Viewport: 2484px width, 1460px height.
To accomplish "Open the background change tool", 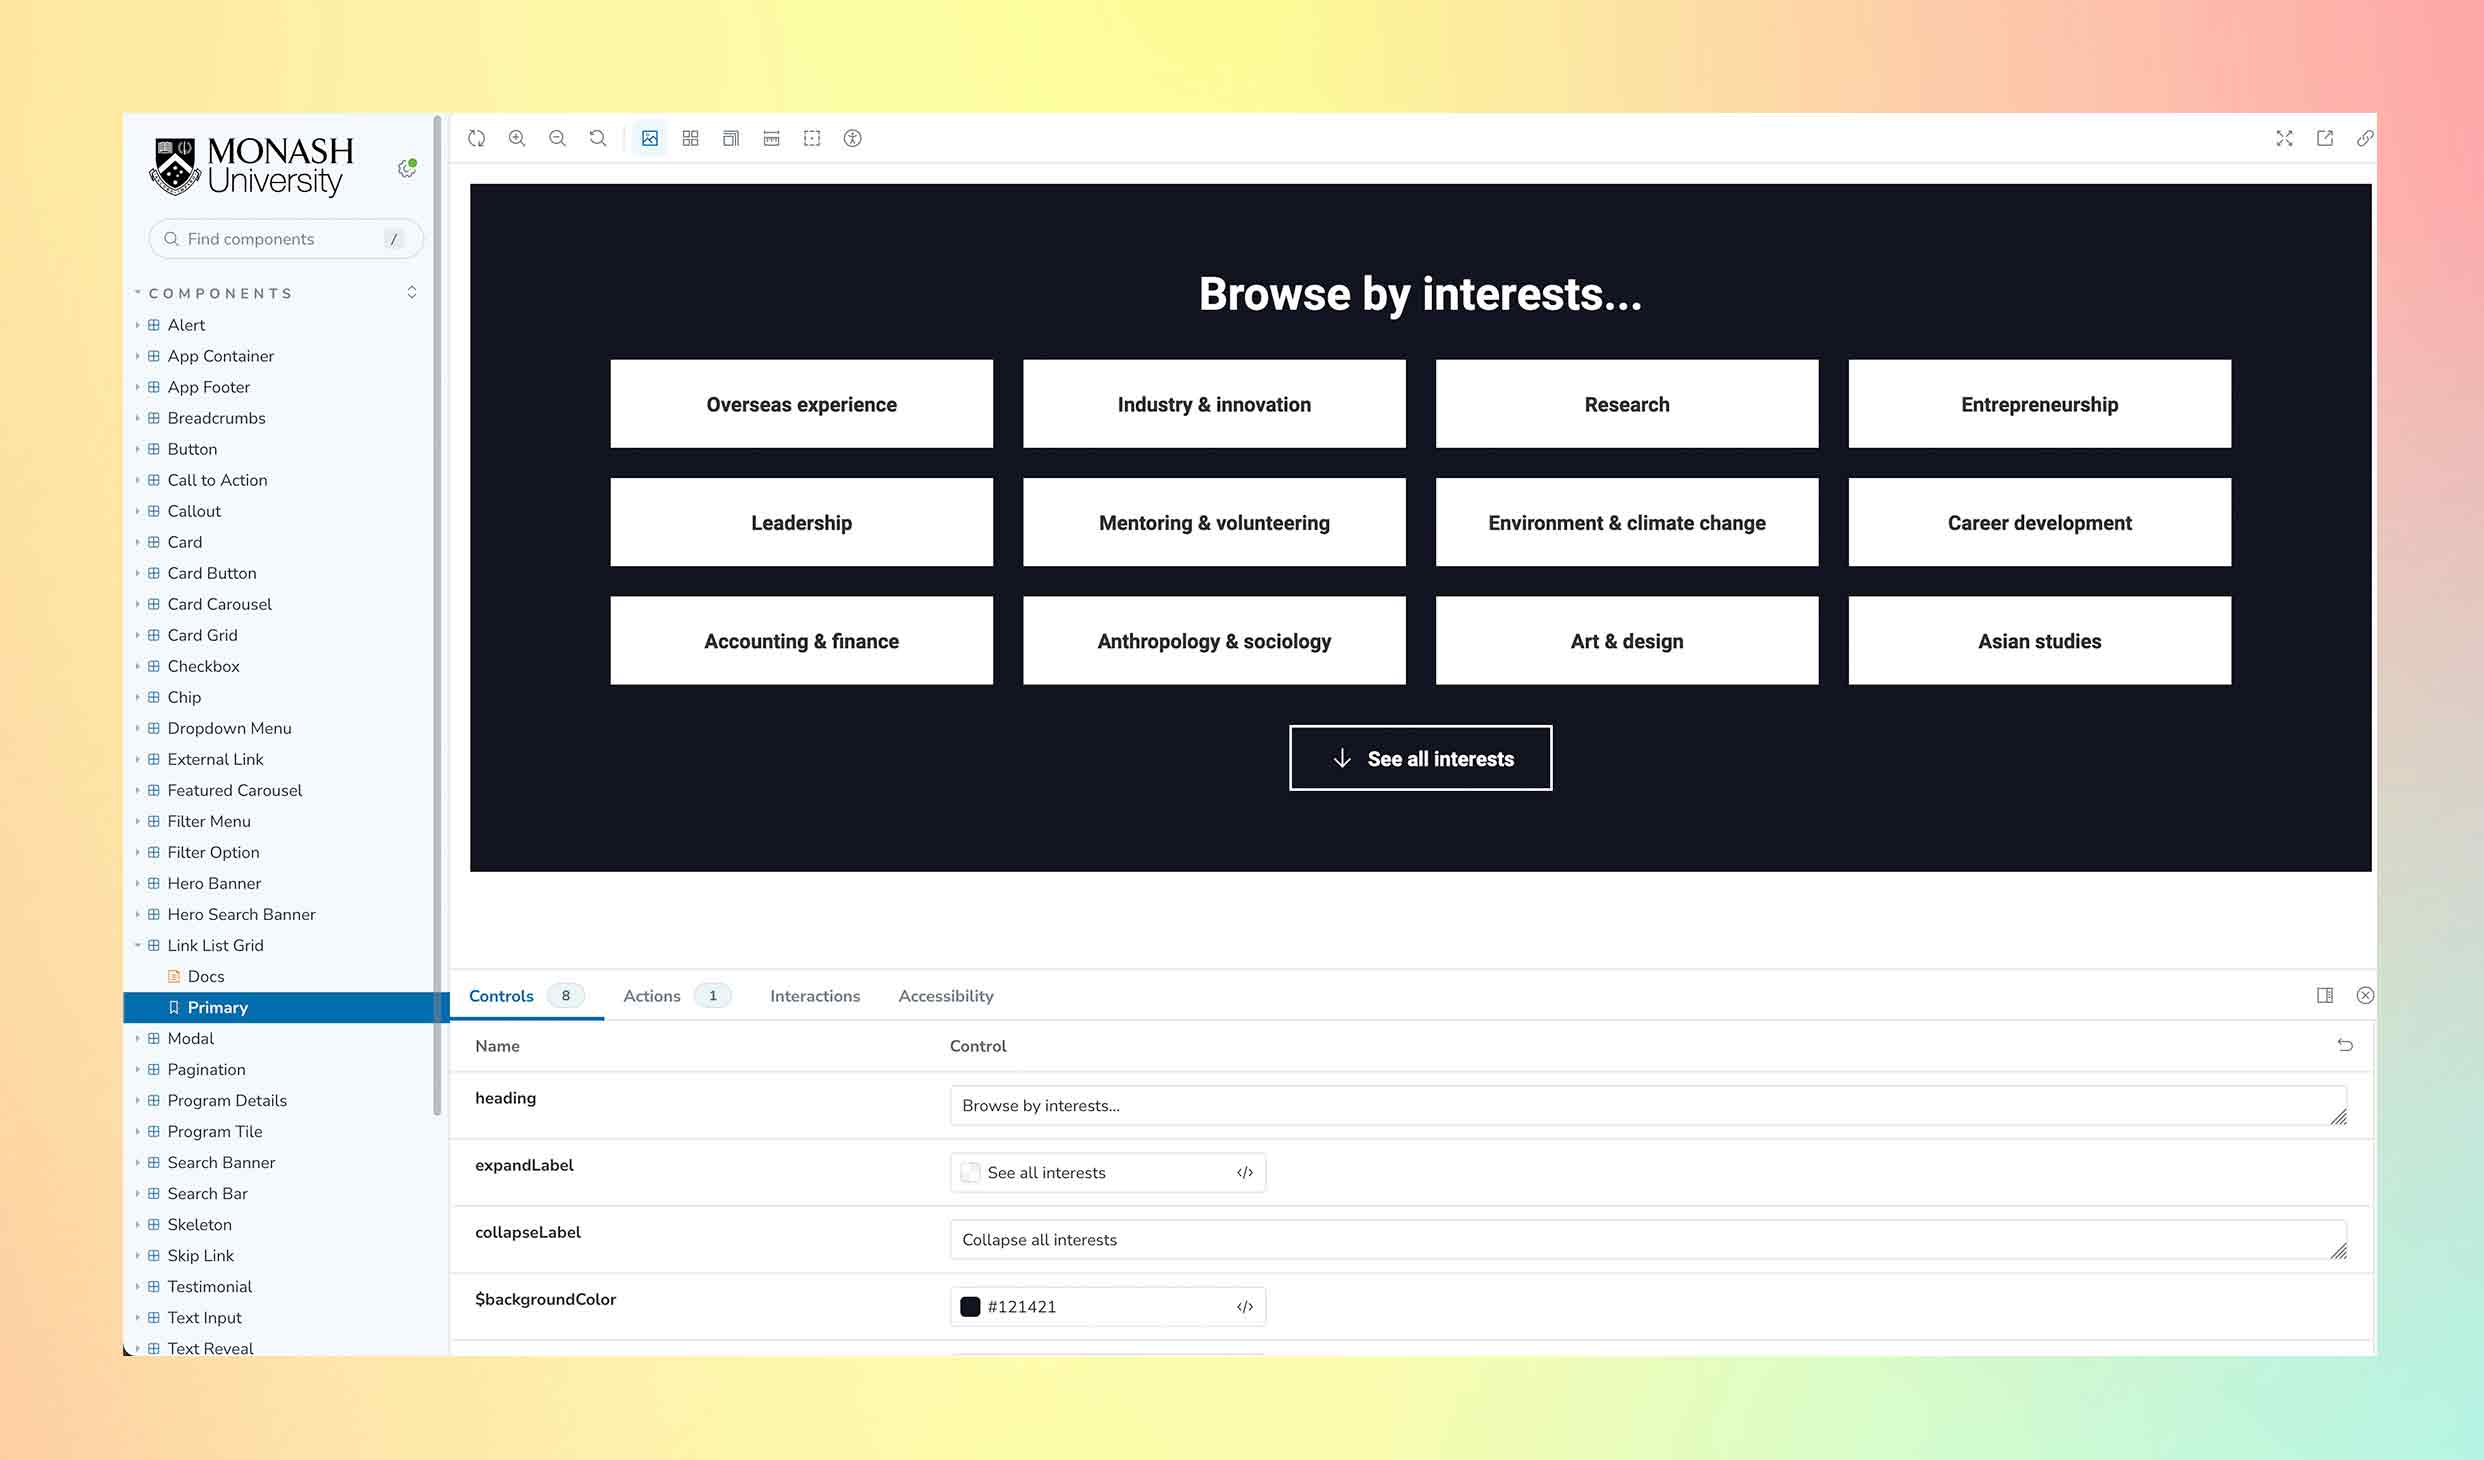I will coord(650,138).
